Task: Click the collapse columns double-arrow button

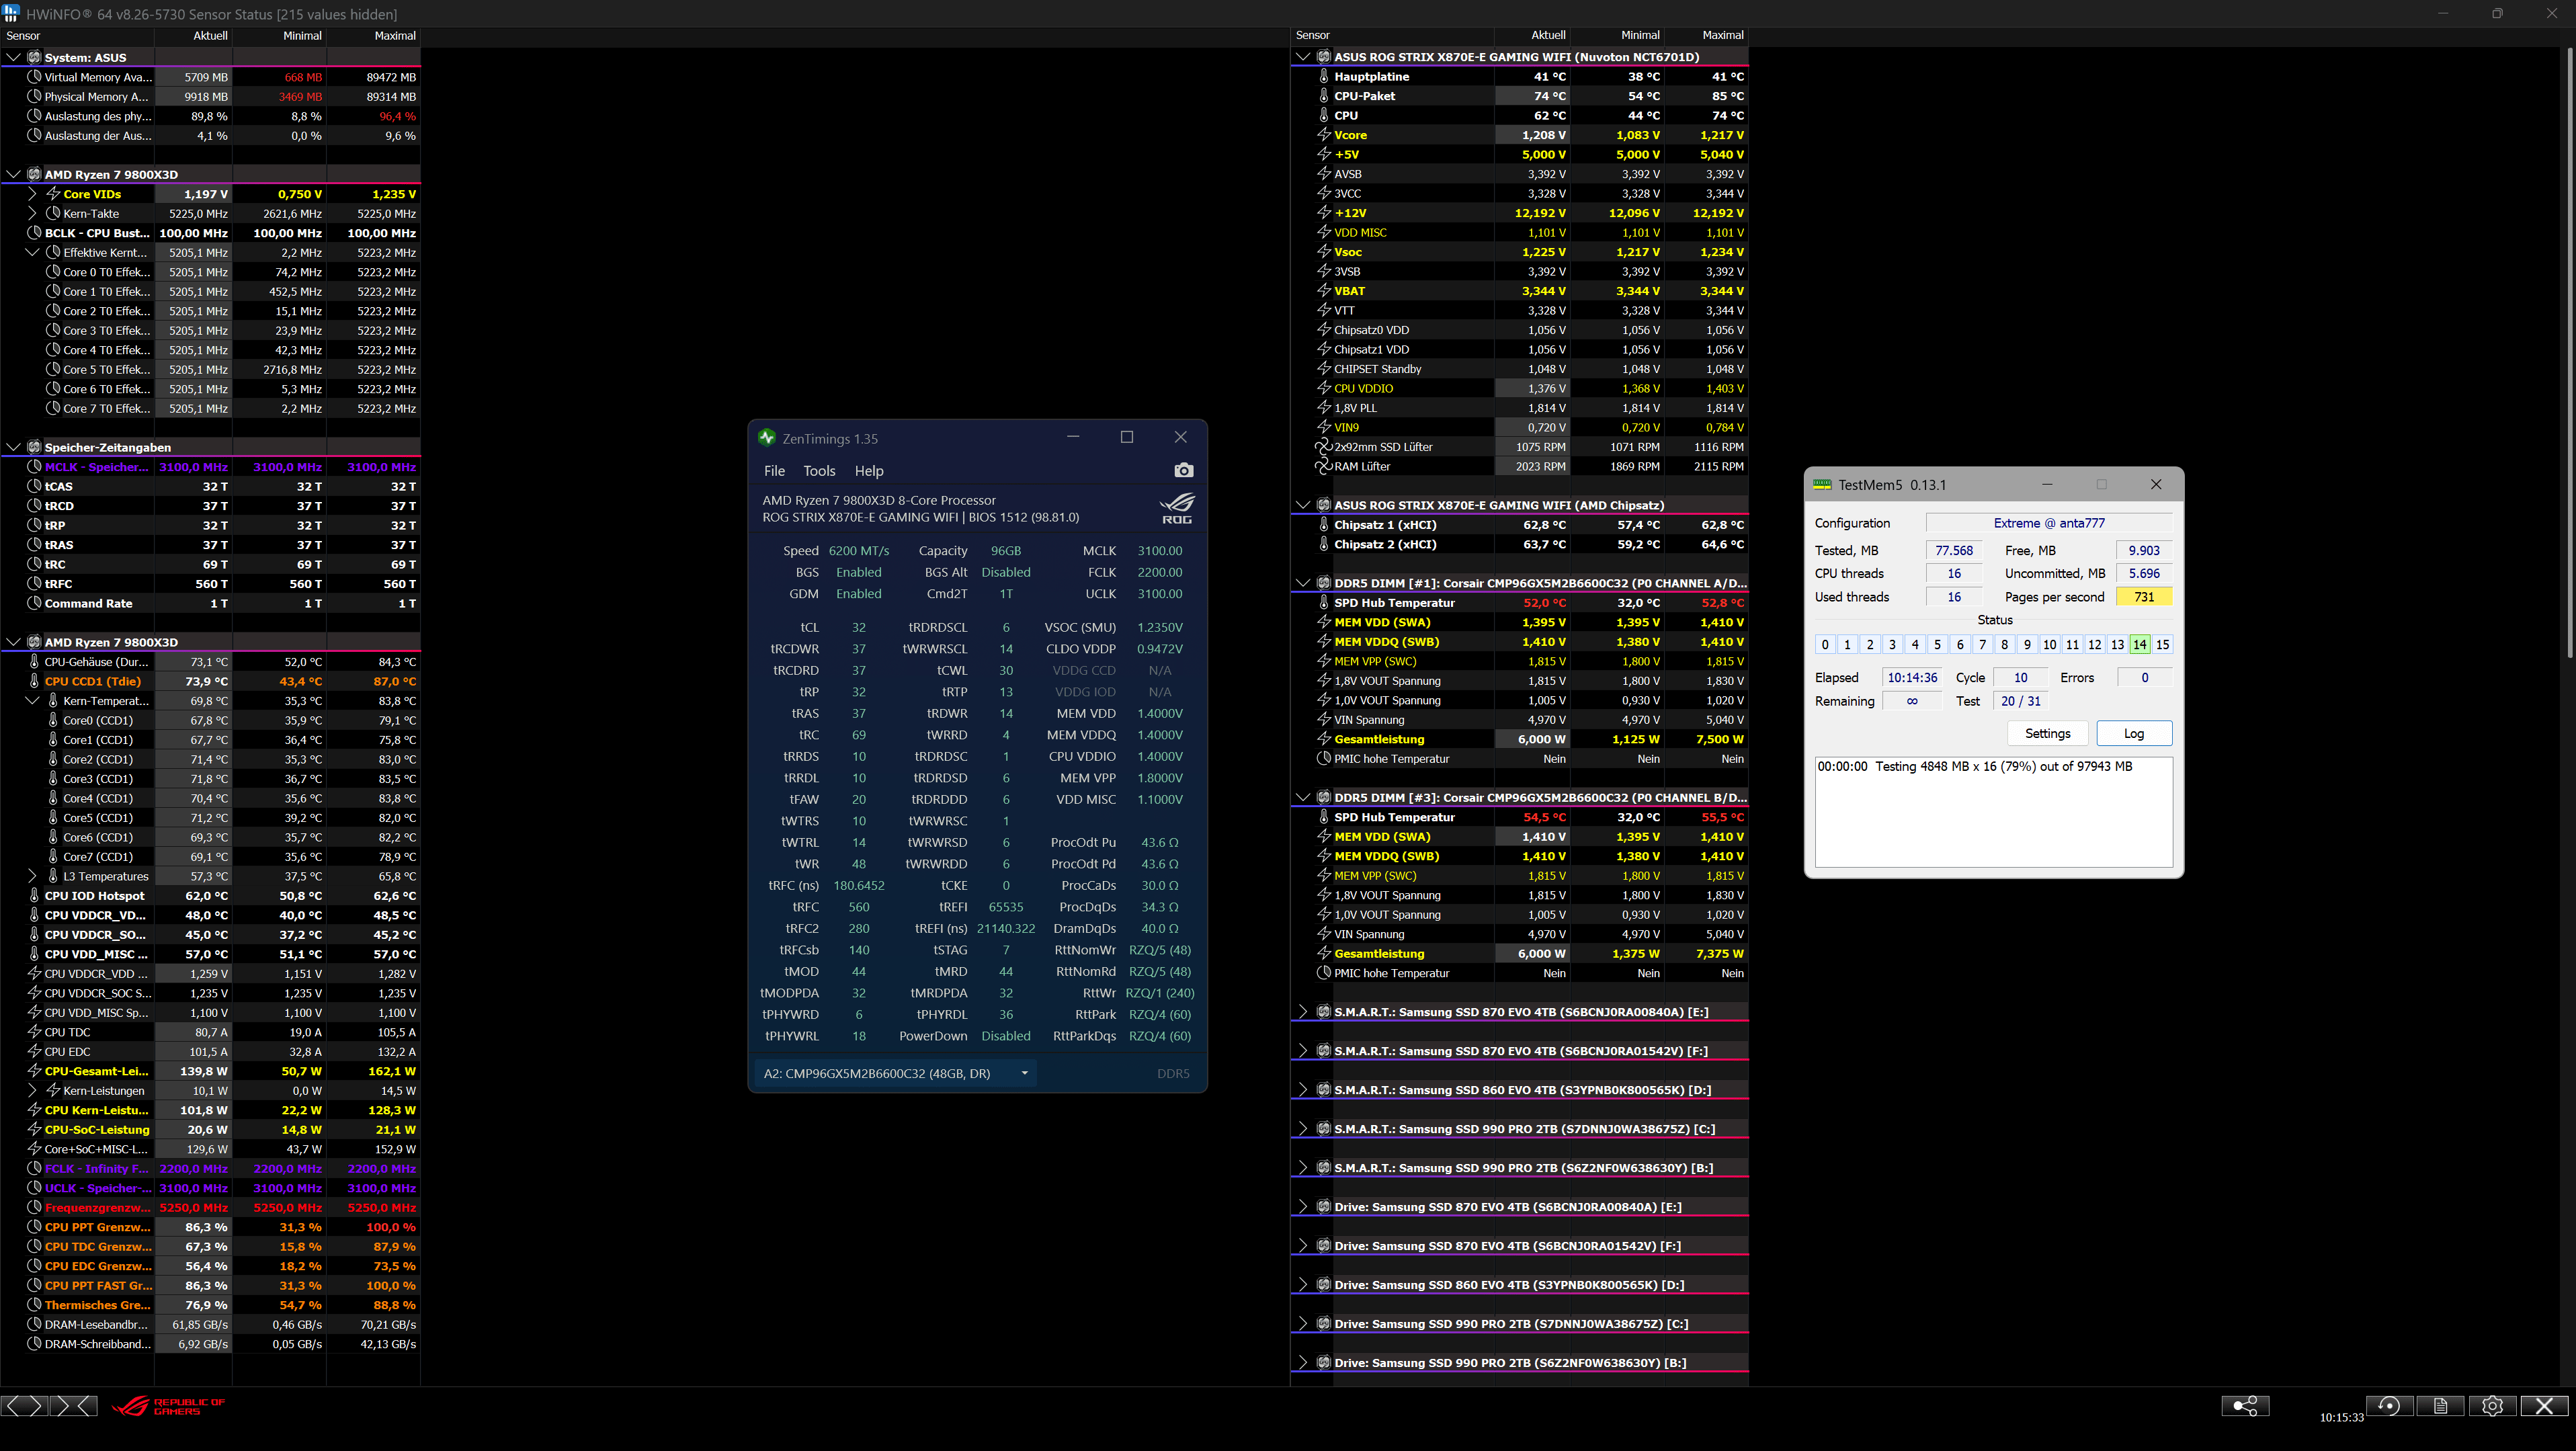Action: [x=74, y=1406]
